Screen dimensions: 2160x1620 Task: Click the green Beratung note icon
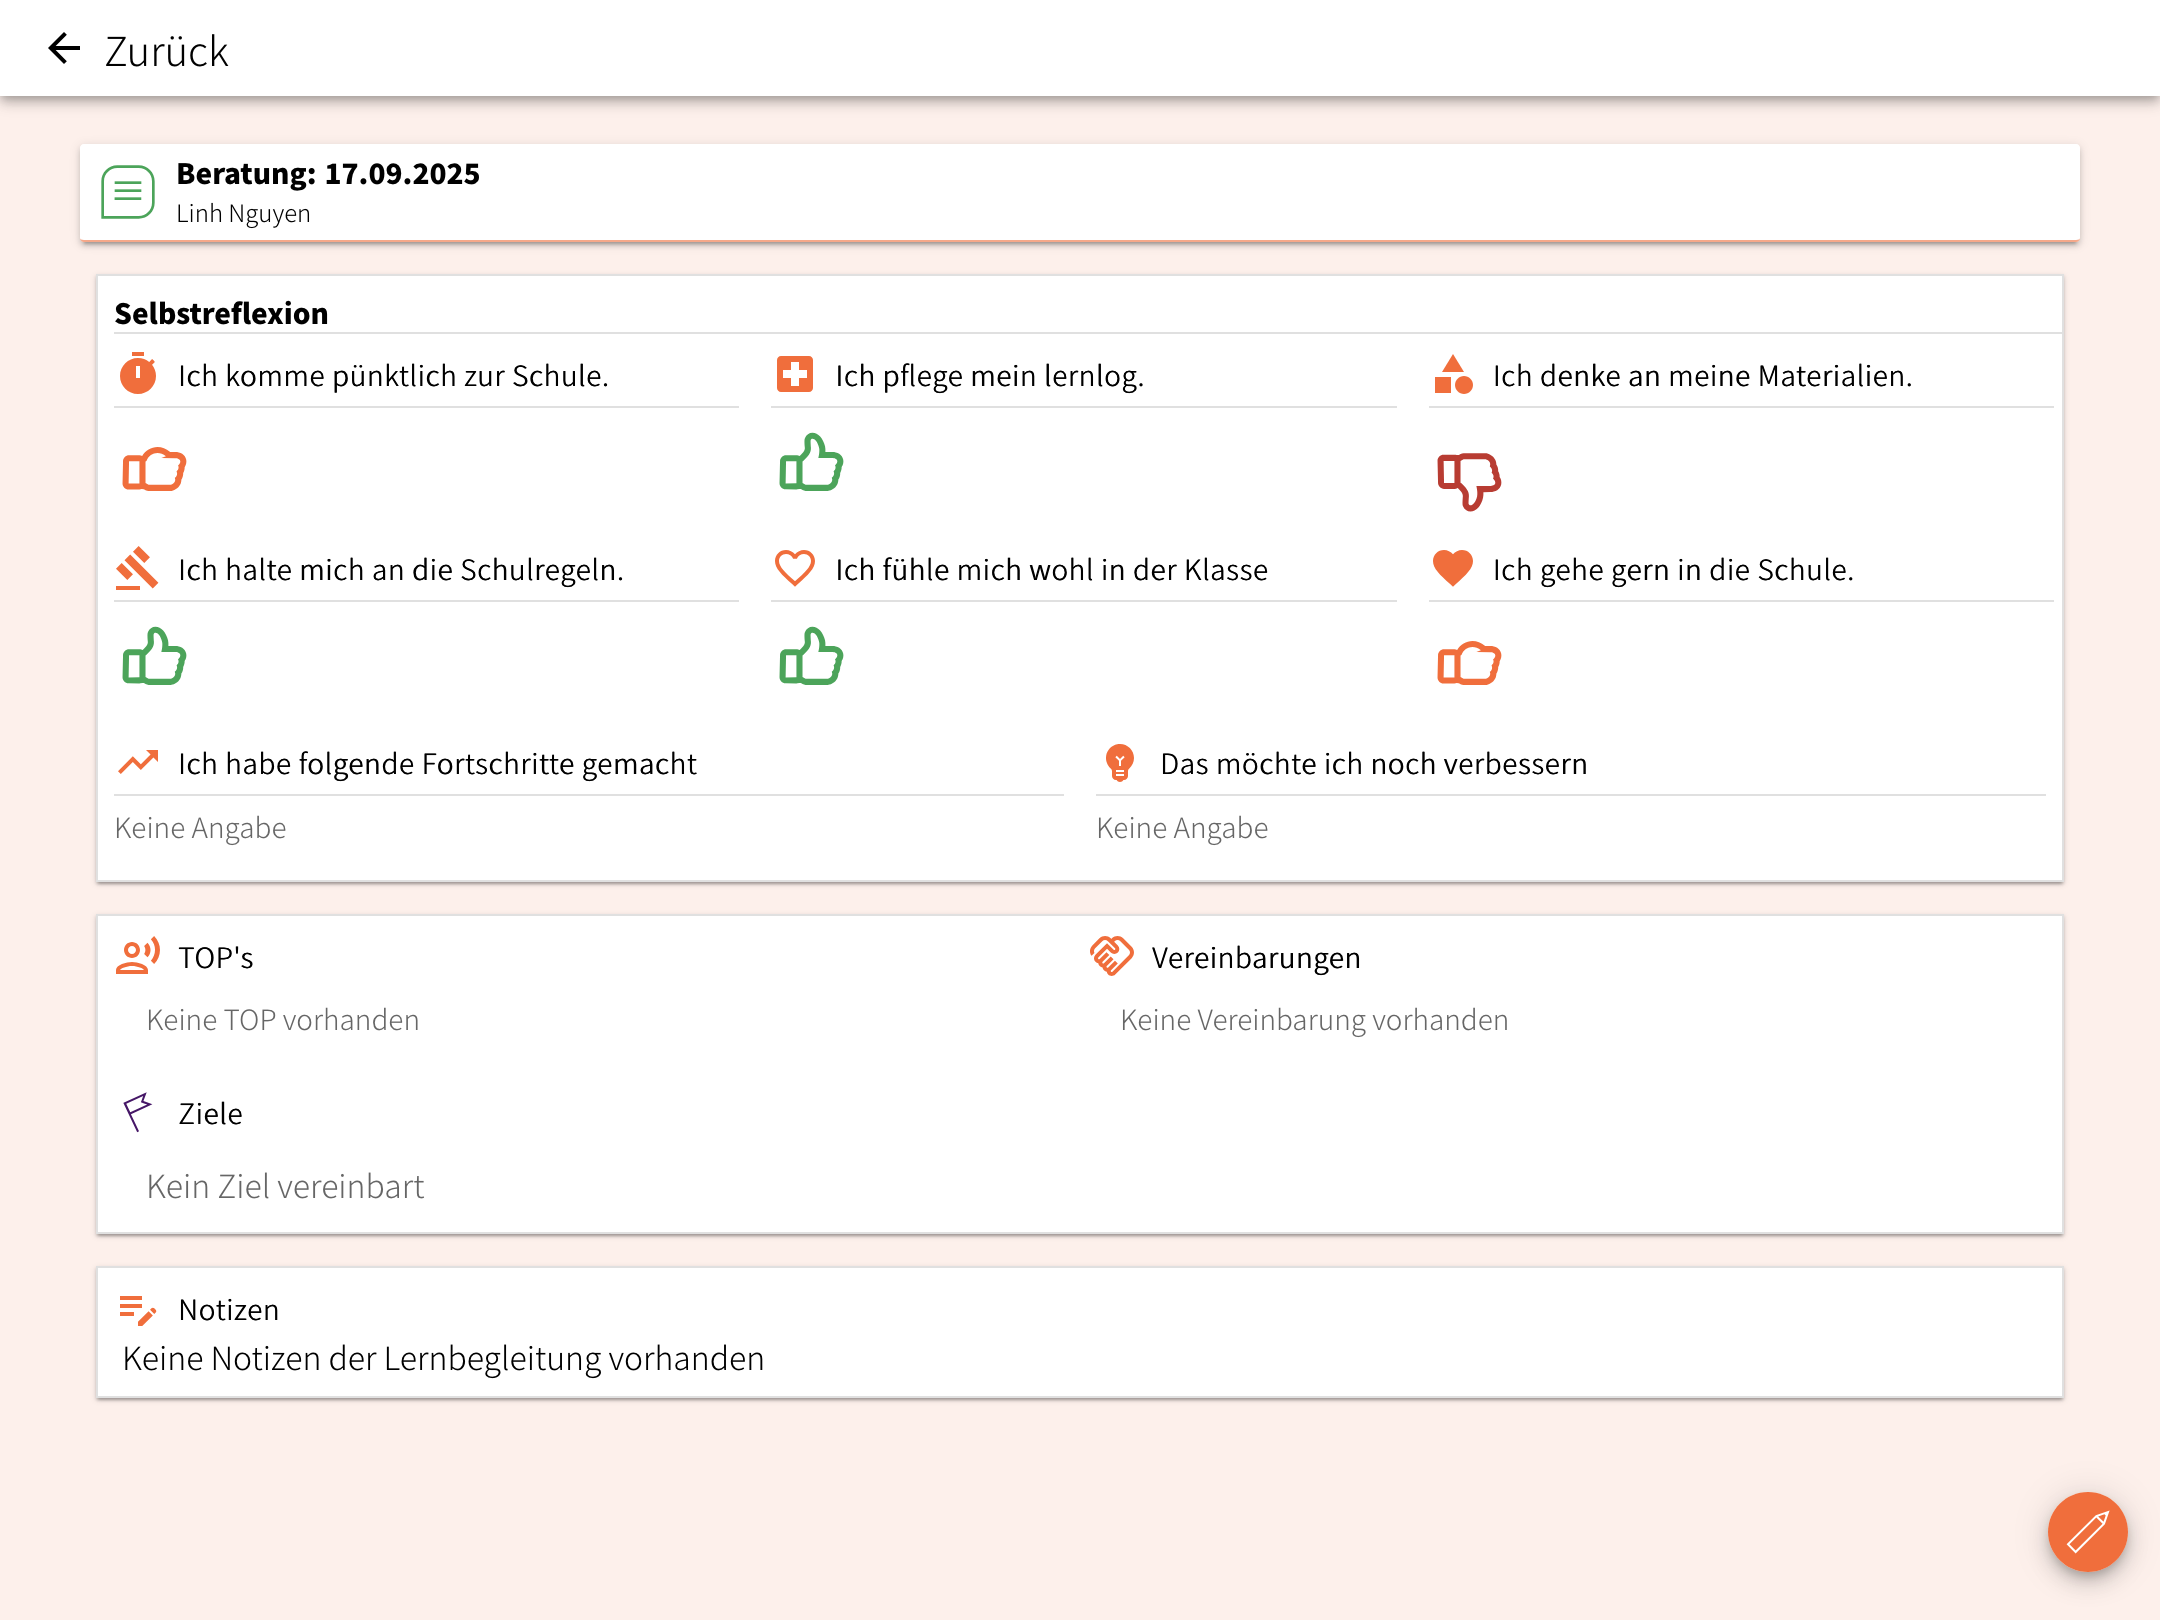point(128,192)
